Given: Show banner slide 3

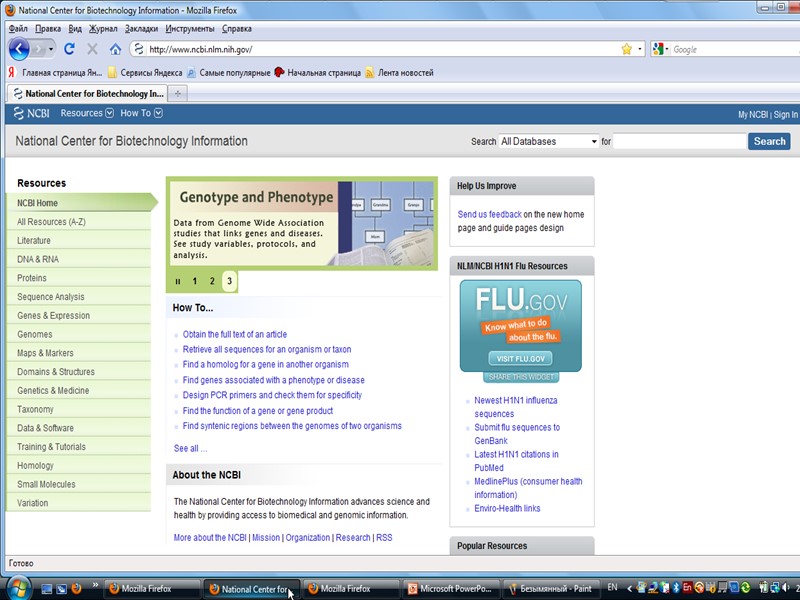Looking at the screenshot, I should pyautogui.click(x=230, y=281).
